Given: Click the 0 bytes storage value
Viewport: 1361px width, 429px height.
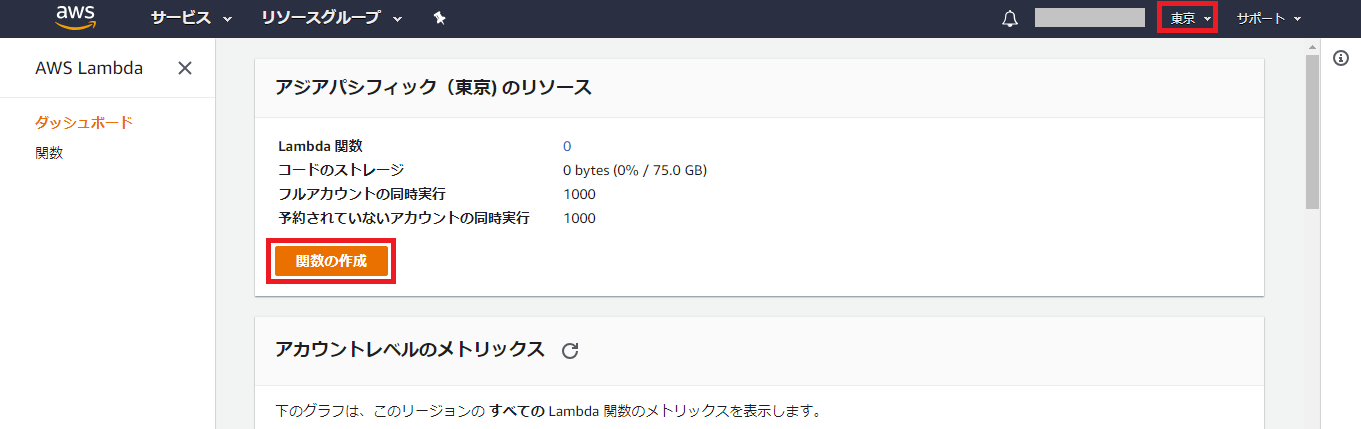Looking at the screenshot, I should (x=635, y=170).
